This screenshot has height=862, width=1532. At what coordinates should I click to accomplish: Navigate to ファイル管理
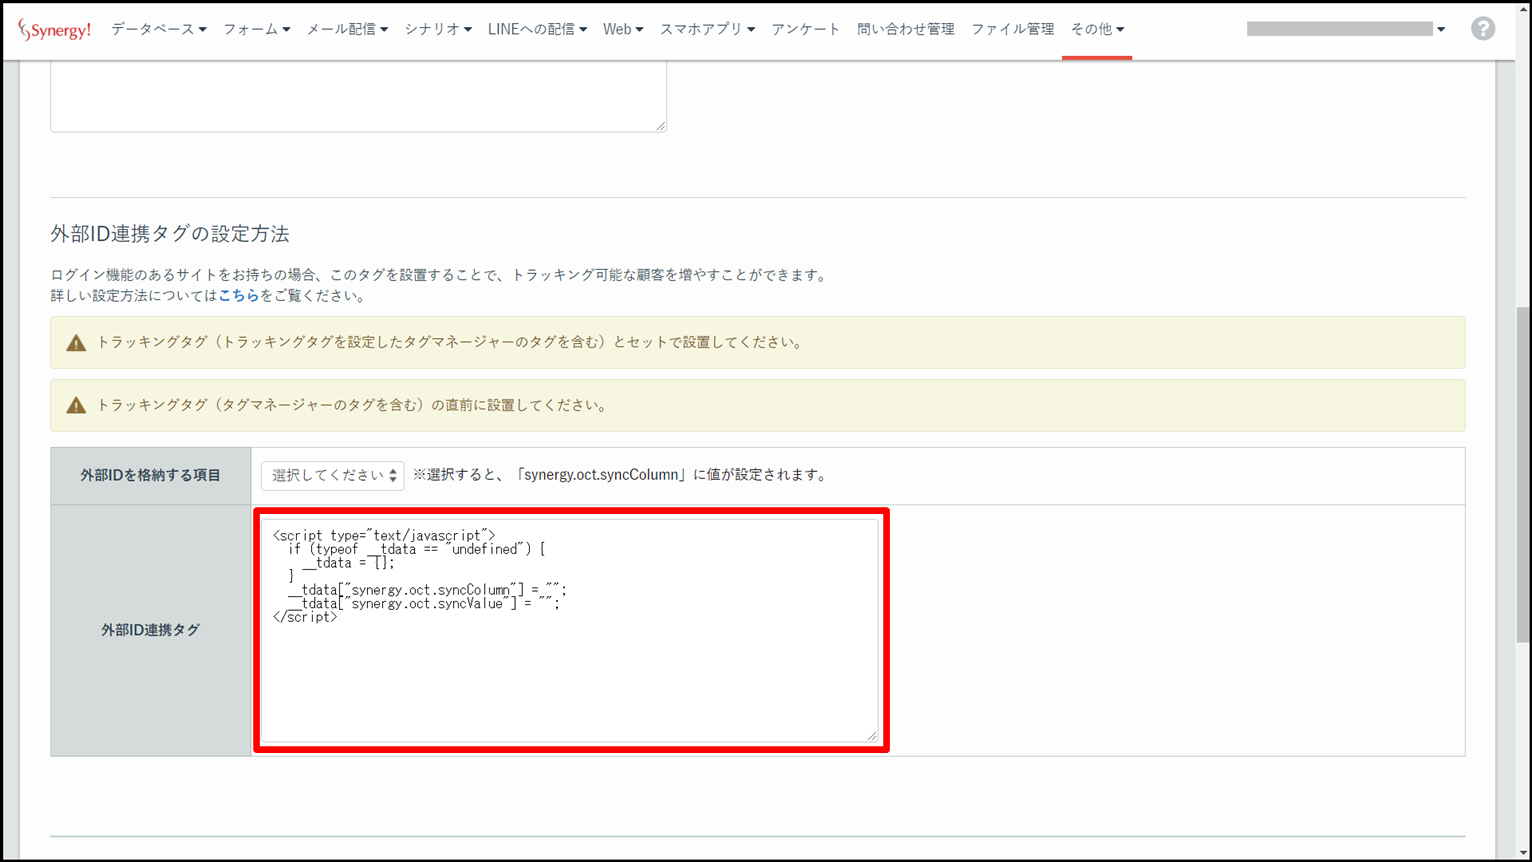click(x=1012, y=30)
